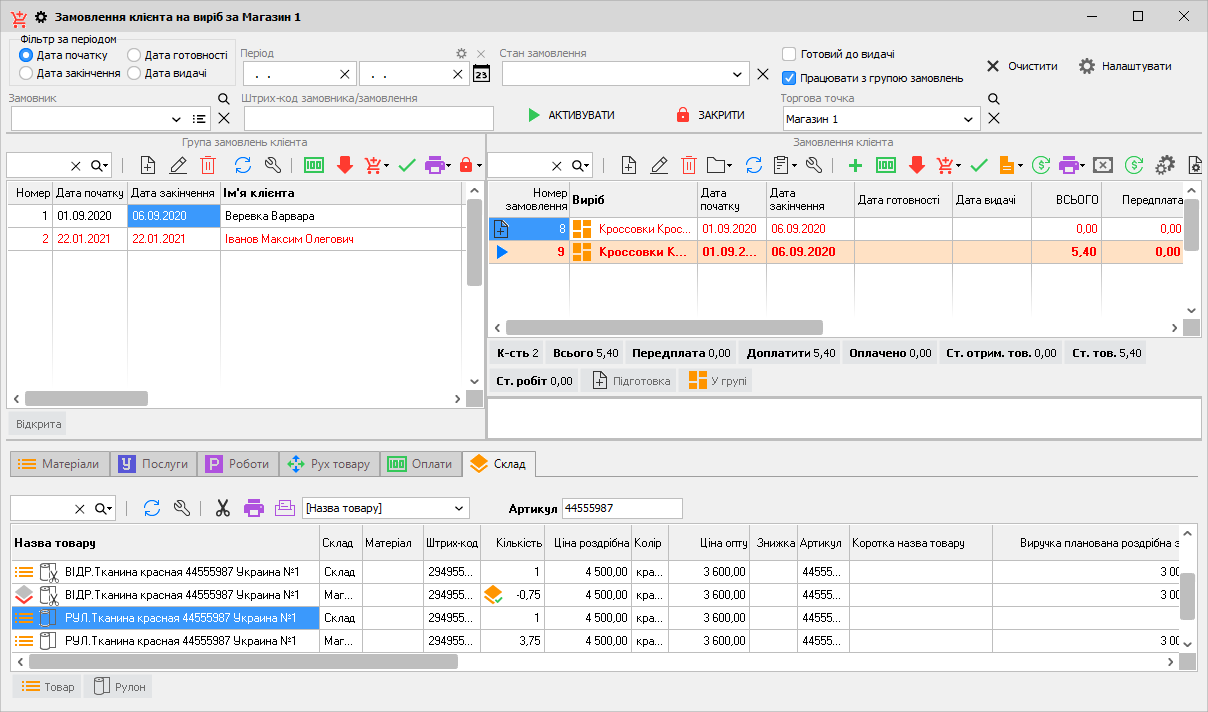
Task: Click the scissors icon in Склад toolbar
Action: tap(222, 508)
